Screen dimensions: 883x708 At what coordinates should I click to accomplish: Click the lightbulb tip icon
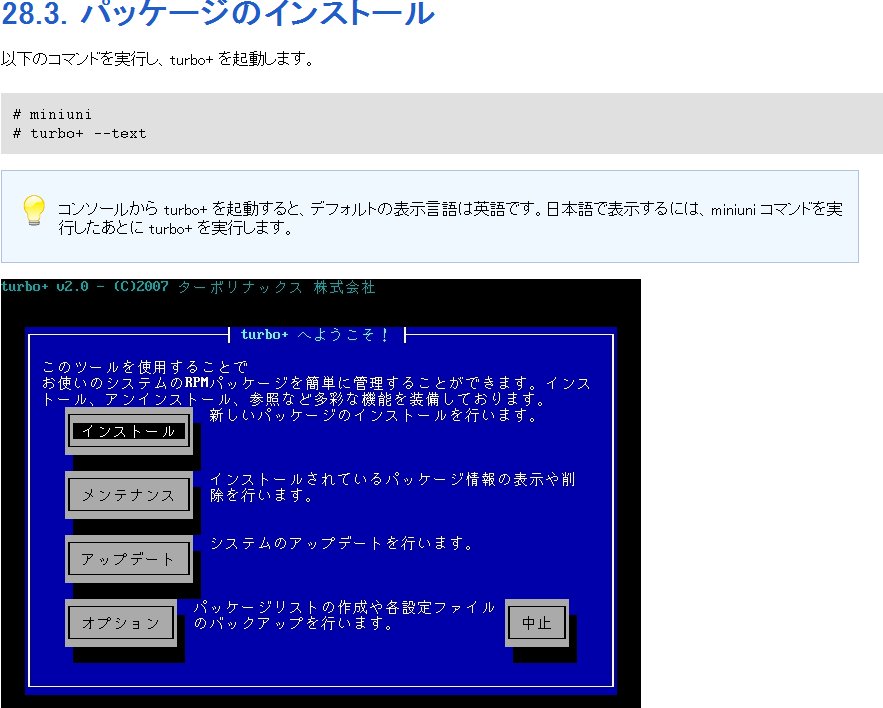pyautogui.click(x=34, y=211)
